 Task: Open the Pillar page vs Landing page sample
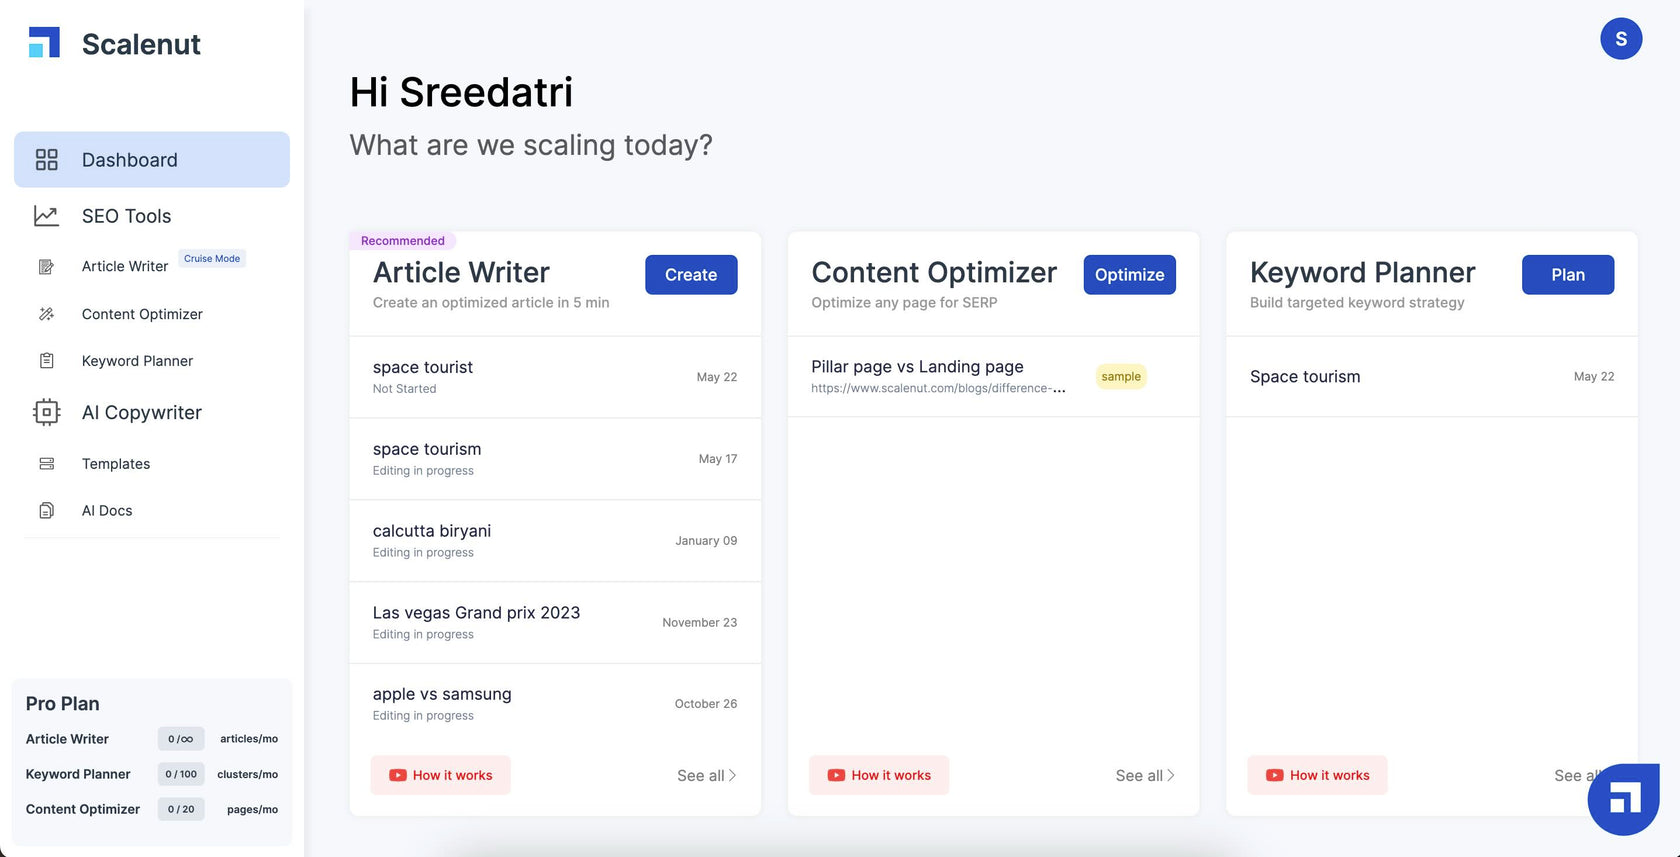tap(993, 377)
